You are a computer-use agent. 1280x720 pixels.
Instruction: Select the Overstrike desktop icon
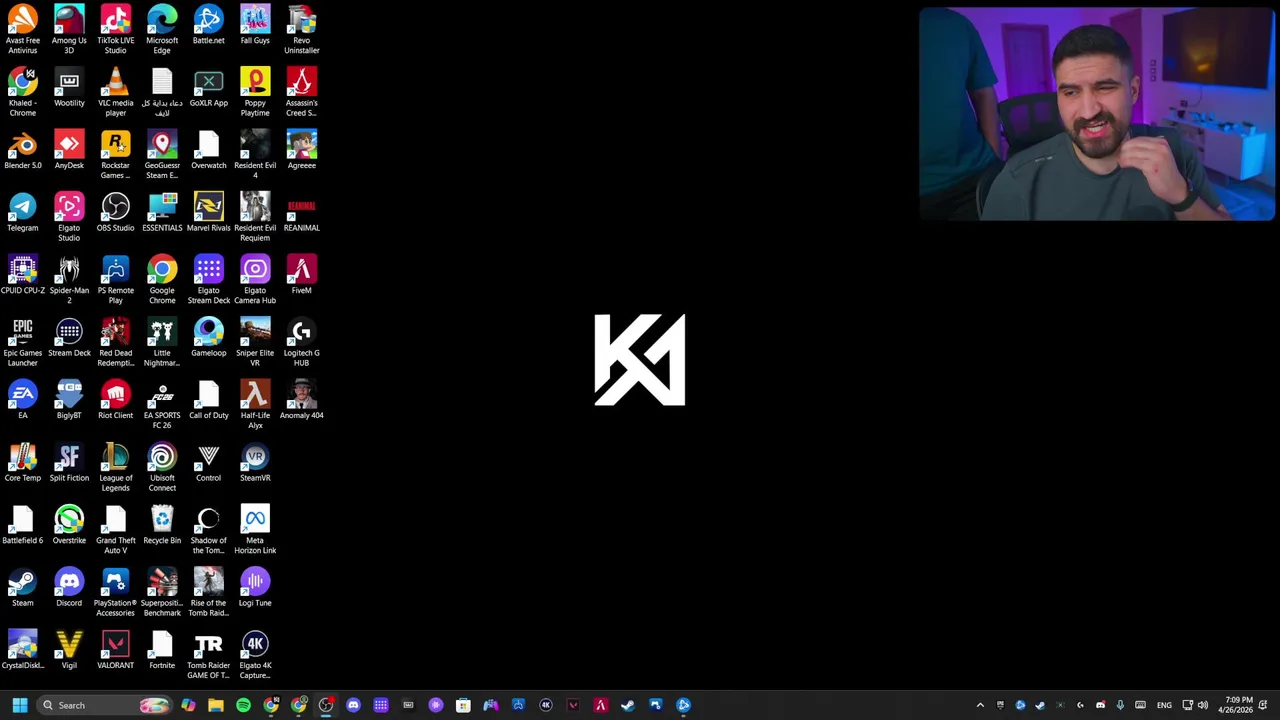[69, 525]
